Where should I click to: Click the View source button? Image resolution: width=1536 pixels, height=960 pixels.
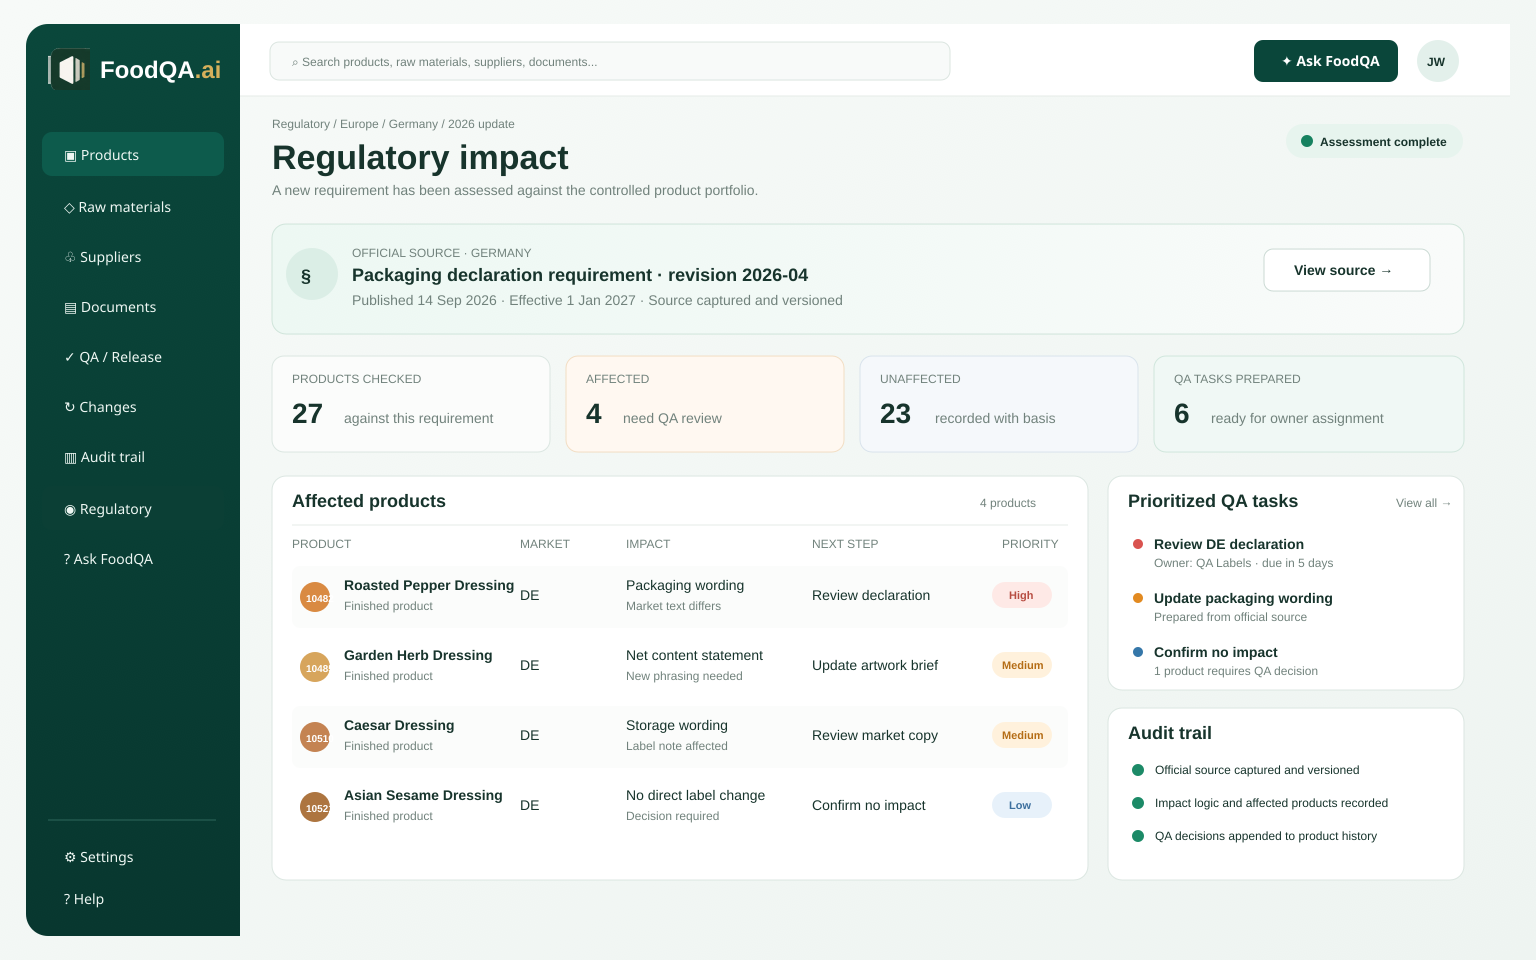1347,270
